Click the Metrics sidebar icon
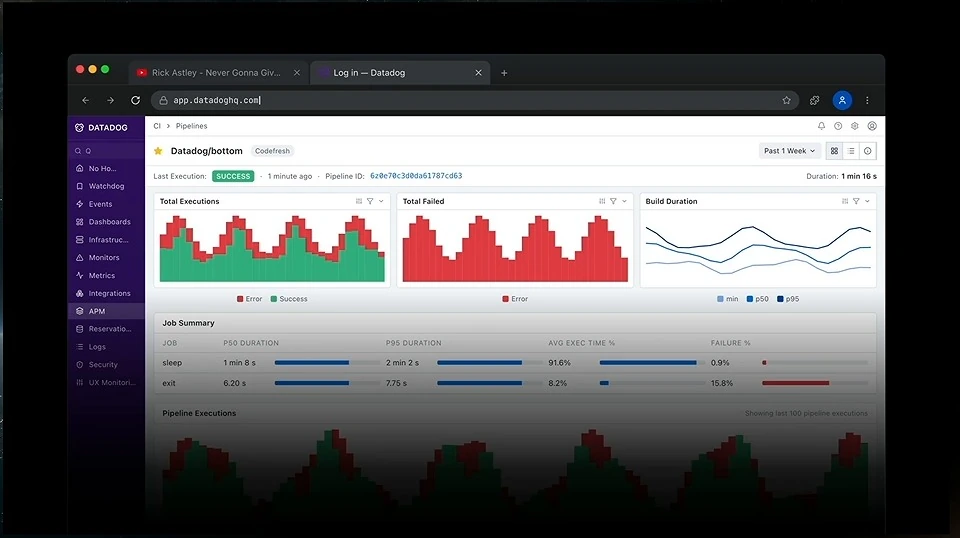The image size is (960, 538). point(80,275)
